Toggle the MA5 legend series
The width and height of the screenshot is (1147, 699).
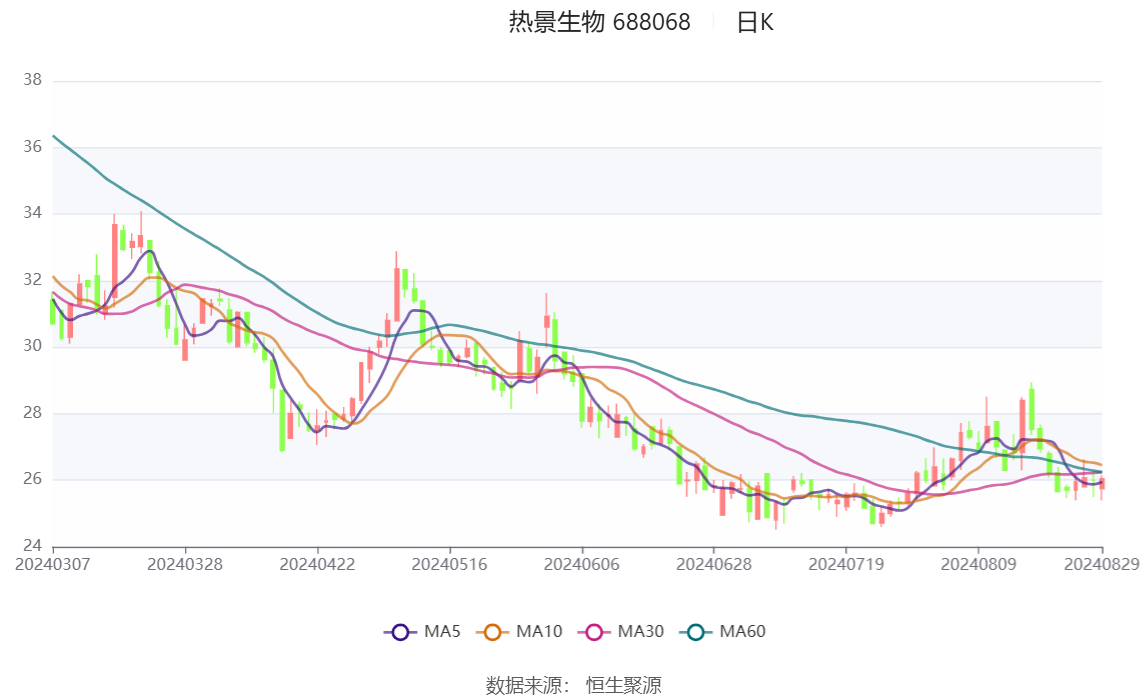422,632
